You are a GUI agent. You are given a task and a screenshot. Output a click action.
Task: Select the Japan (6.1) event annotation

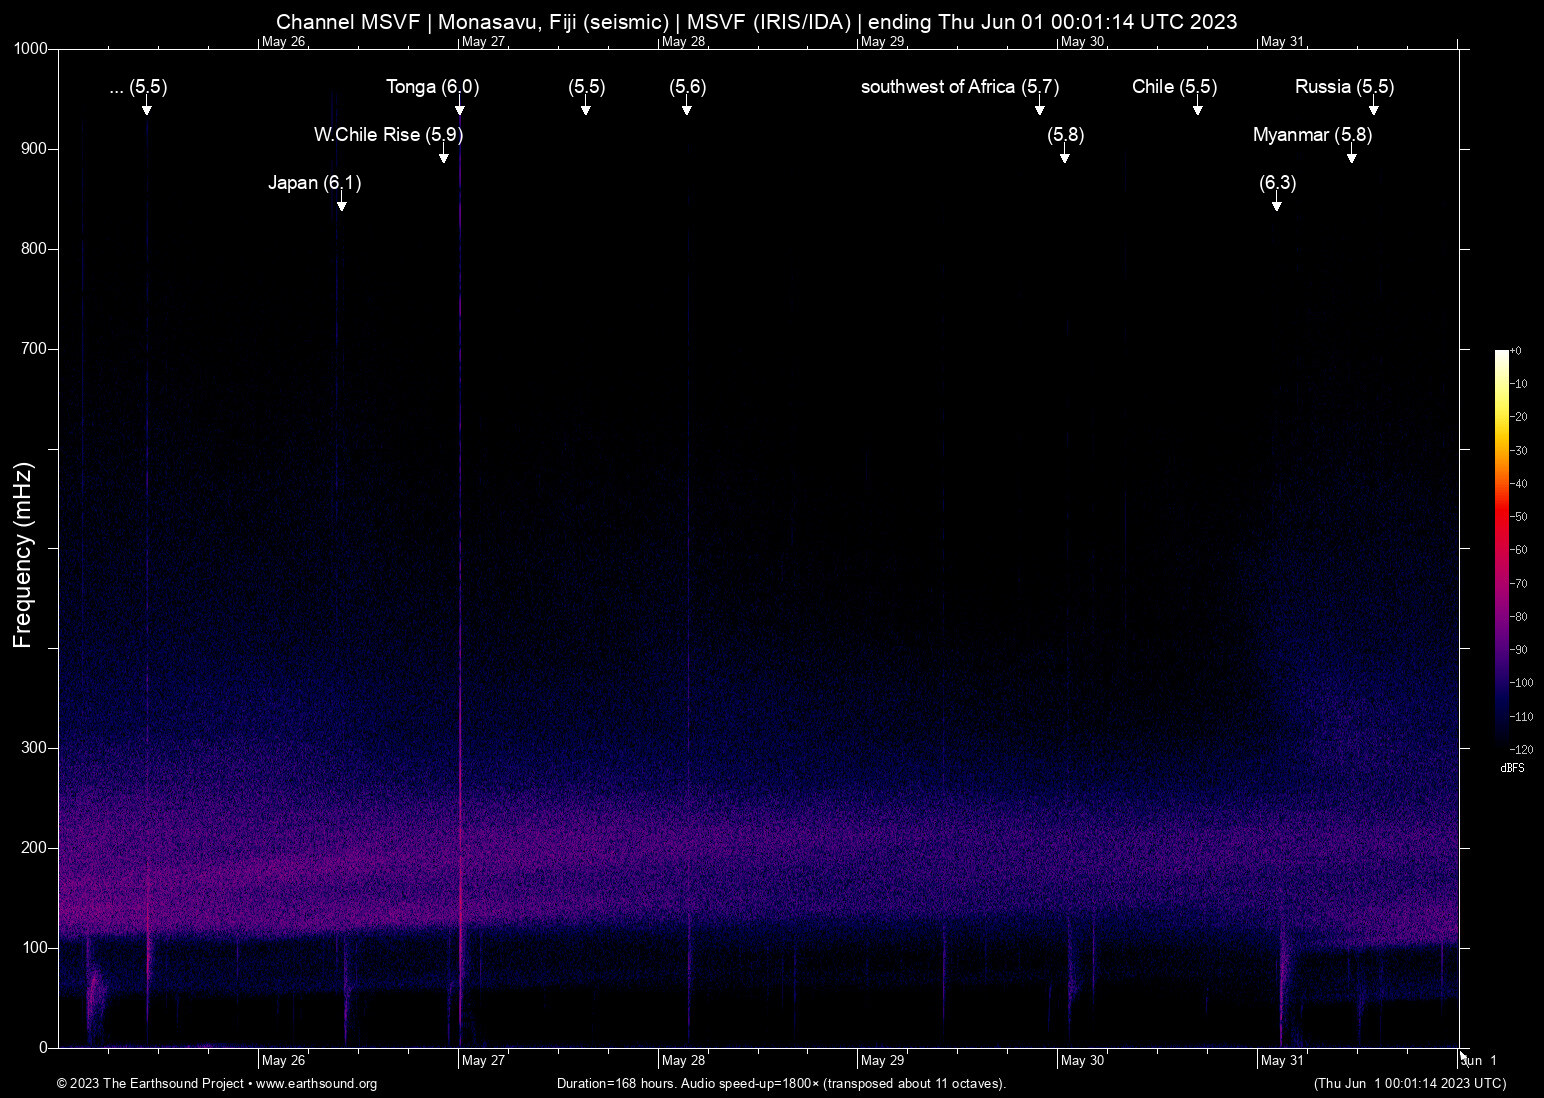315,183
